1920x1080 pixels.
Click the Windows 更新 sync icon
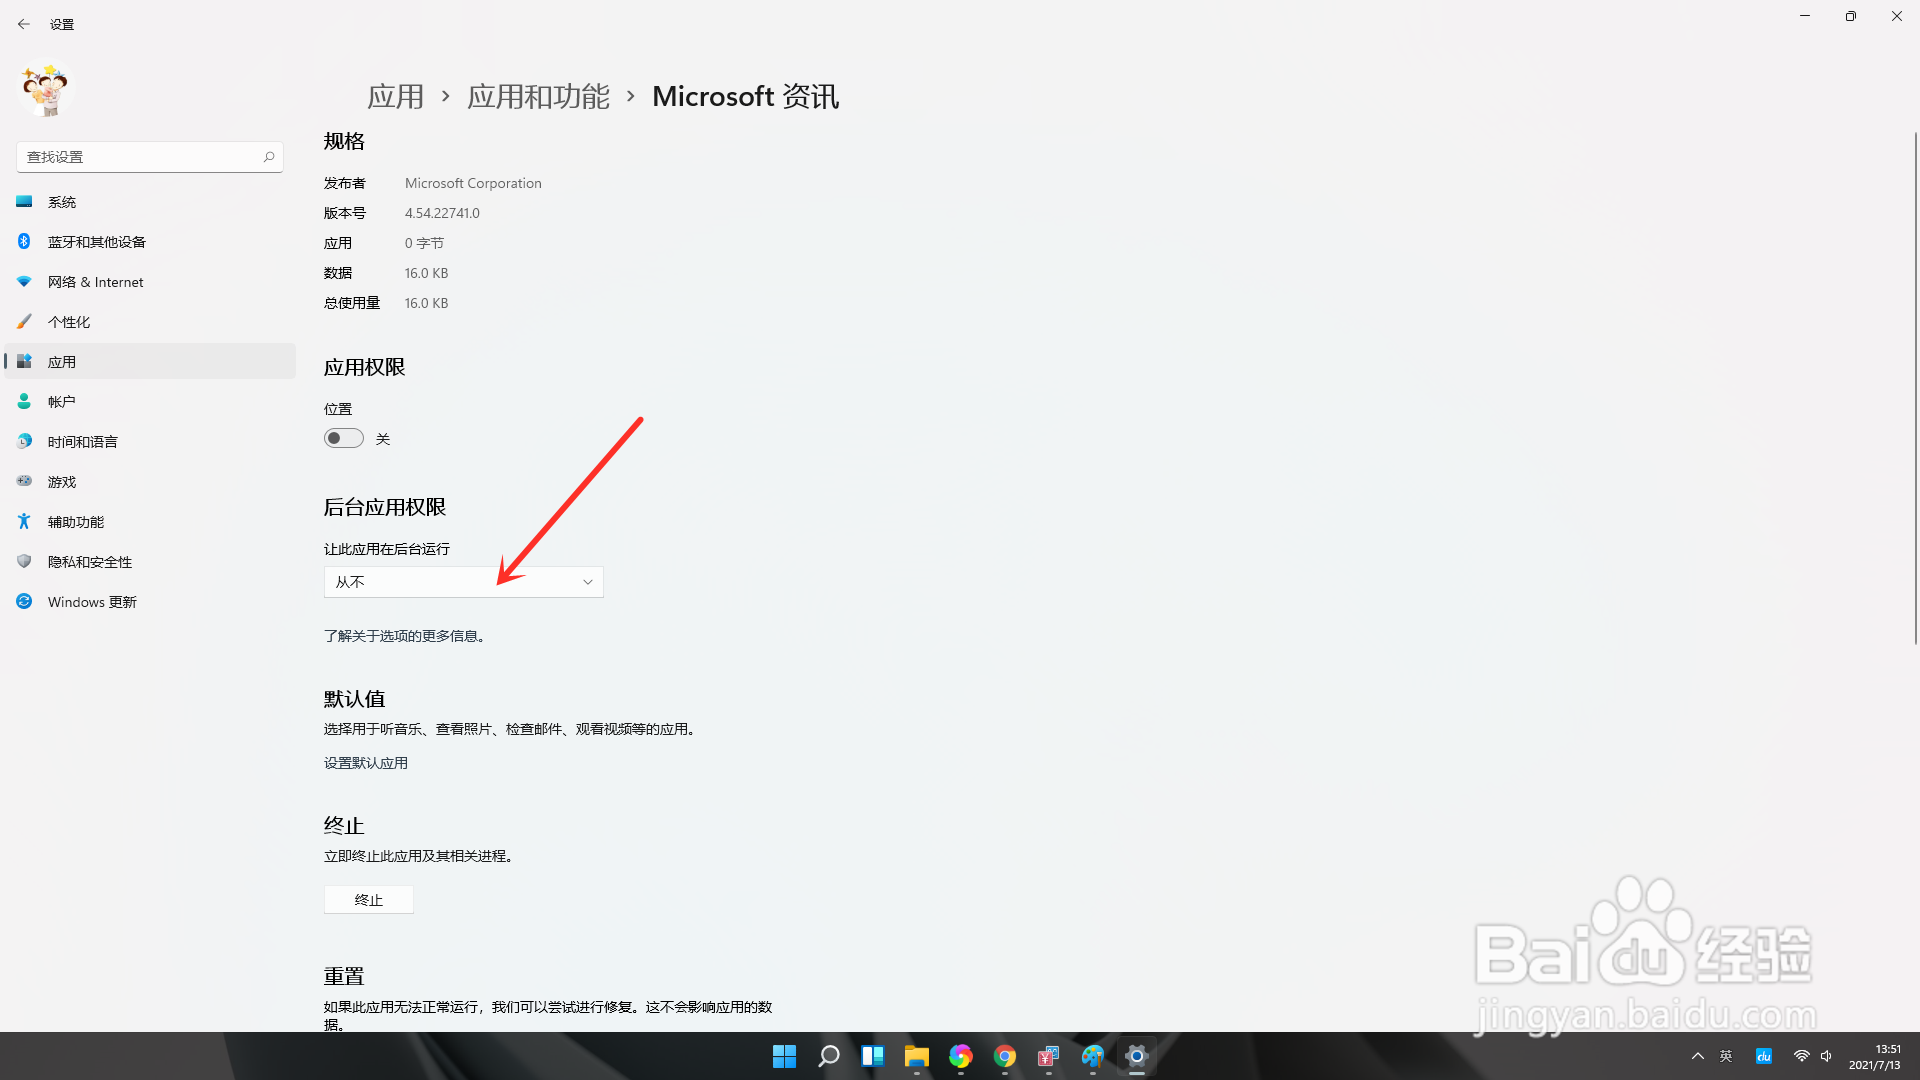pos(24,601)
